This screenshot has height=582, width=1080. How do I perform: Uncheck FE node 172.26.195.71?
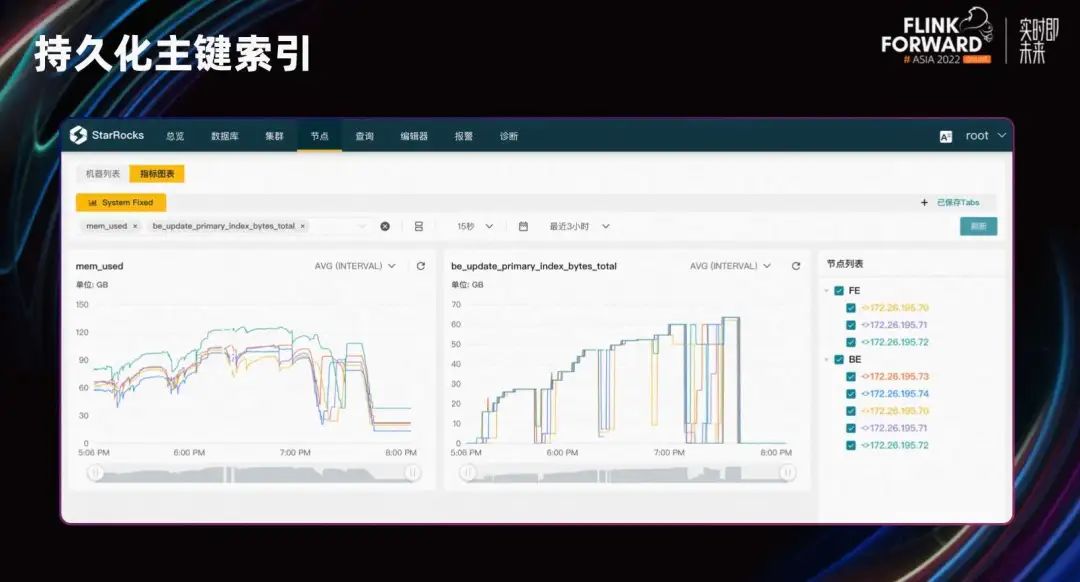pyautogui.click(x=851, y=325)
